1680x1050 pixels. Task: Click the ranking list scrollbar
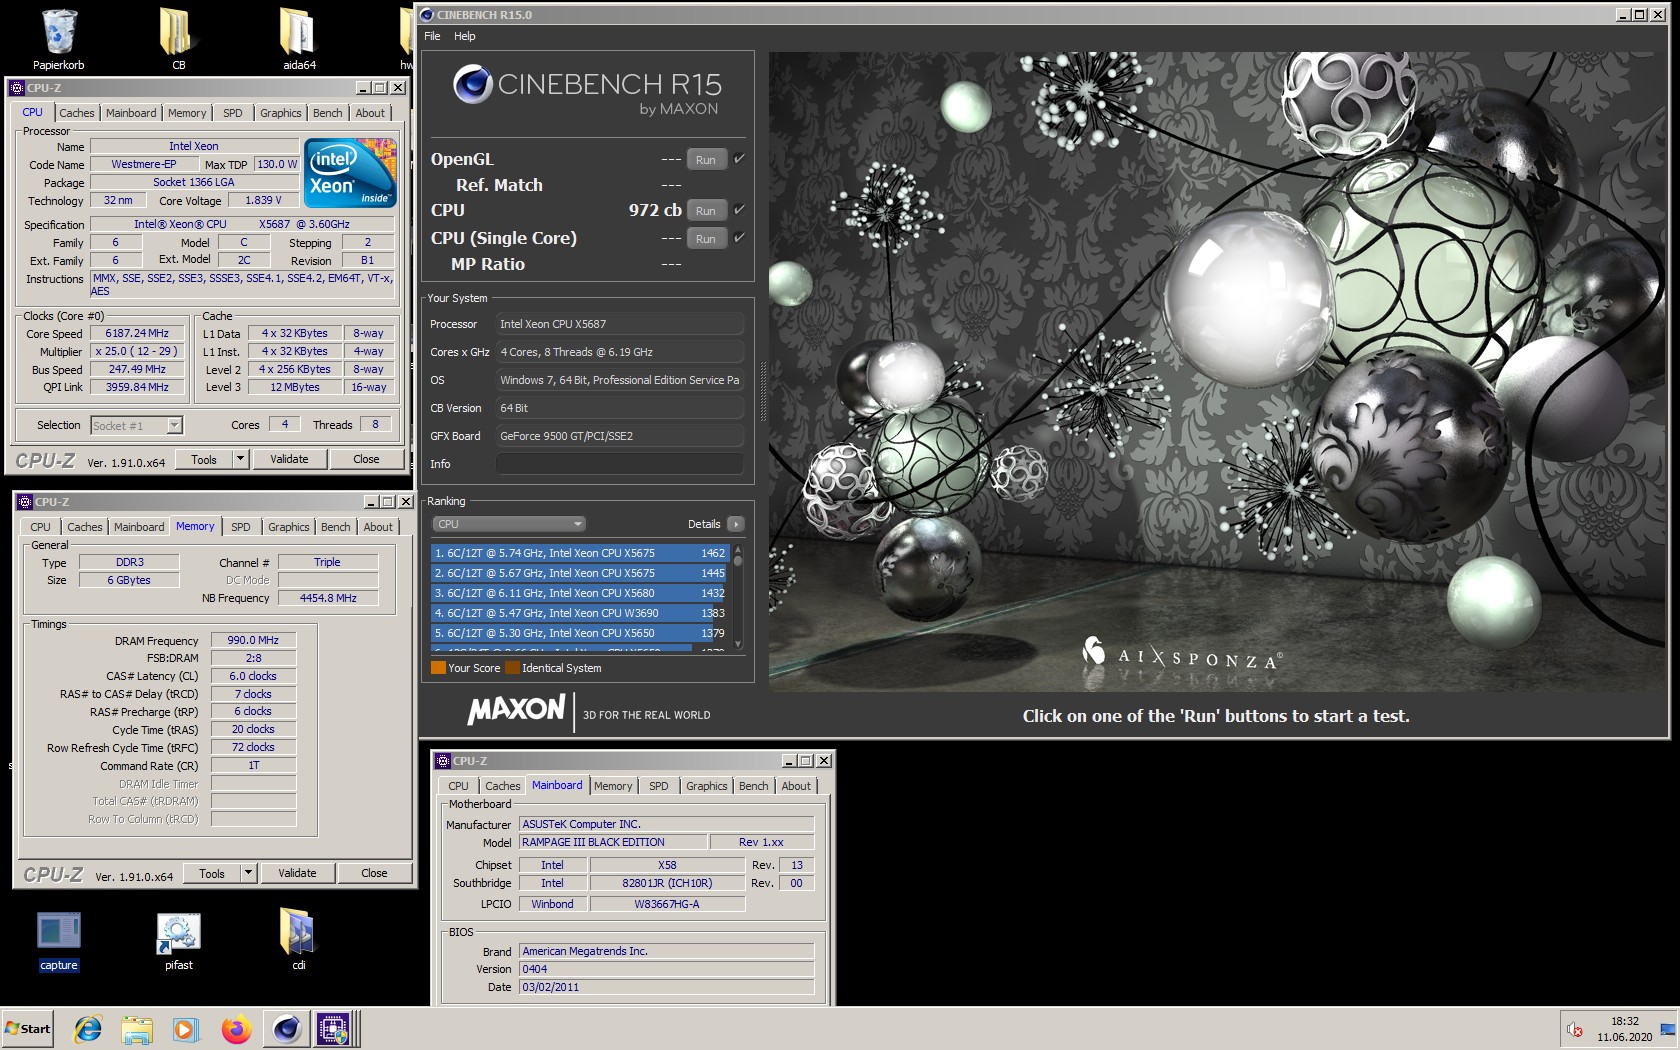pos(738,597)
